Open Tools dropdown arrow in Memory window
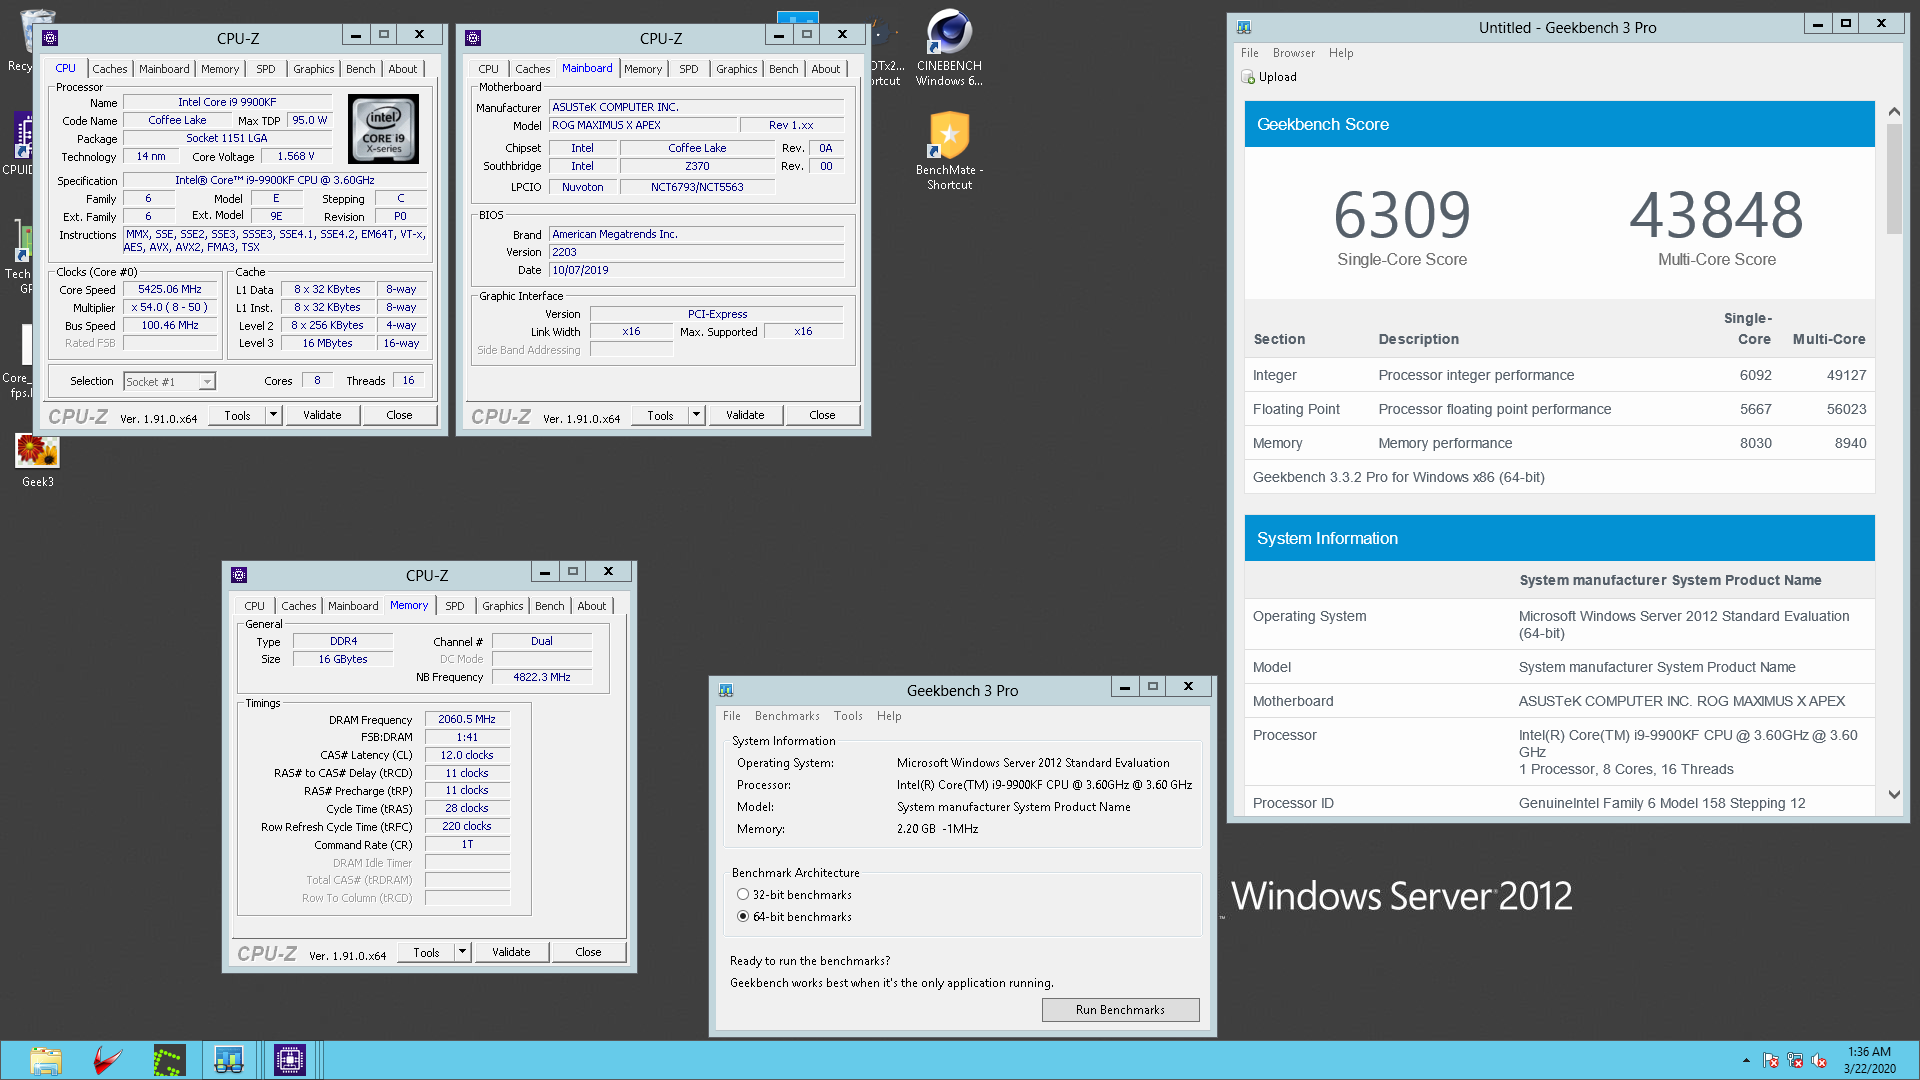This screenshot has height=1080, width=1920. tap(462, 952)
